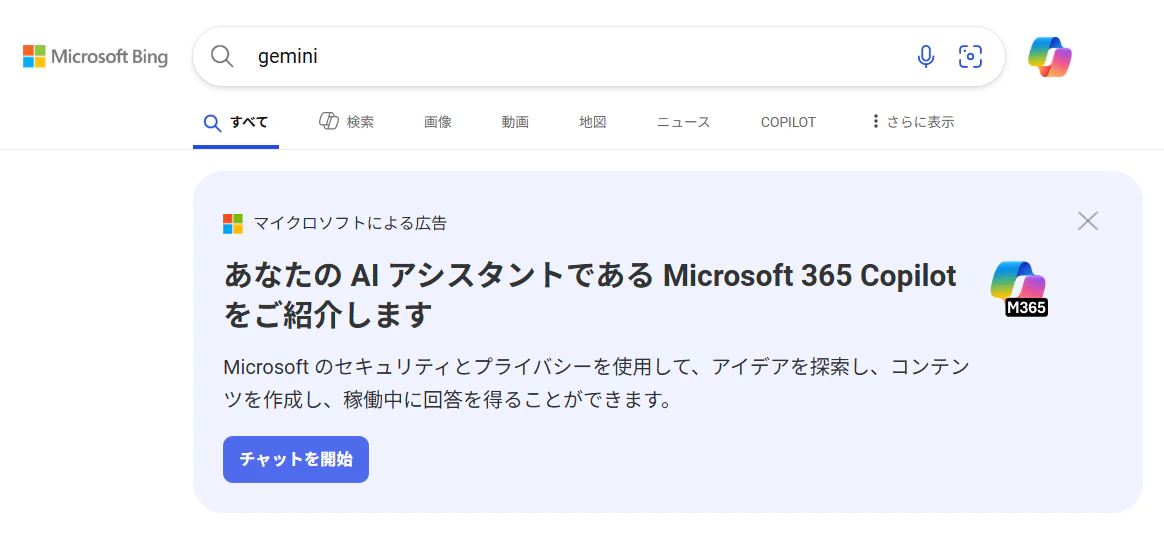Click the チャットを開始 button
The image size is (1164, 539).
tap(295, 459)
